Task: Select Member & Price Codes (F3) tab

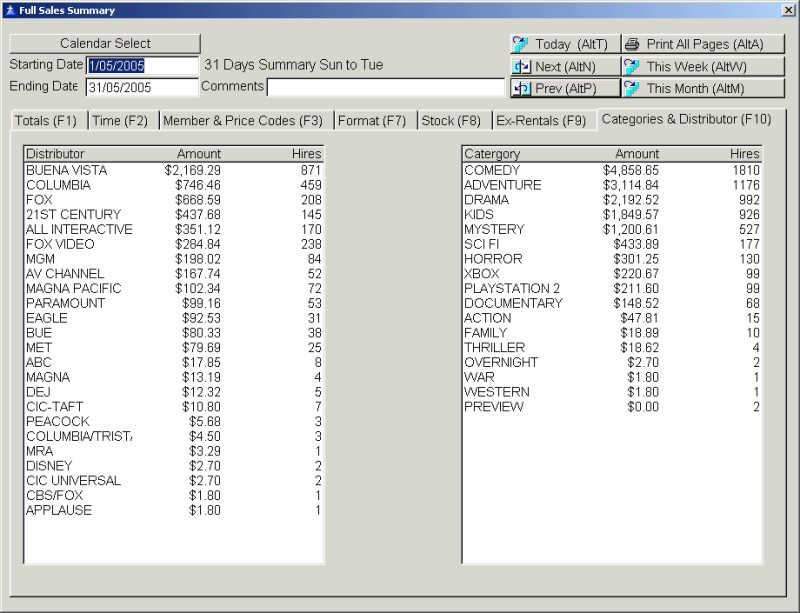Action: coord(243,121)
